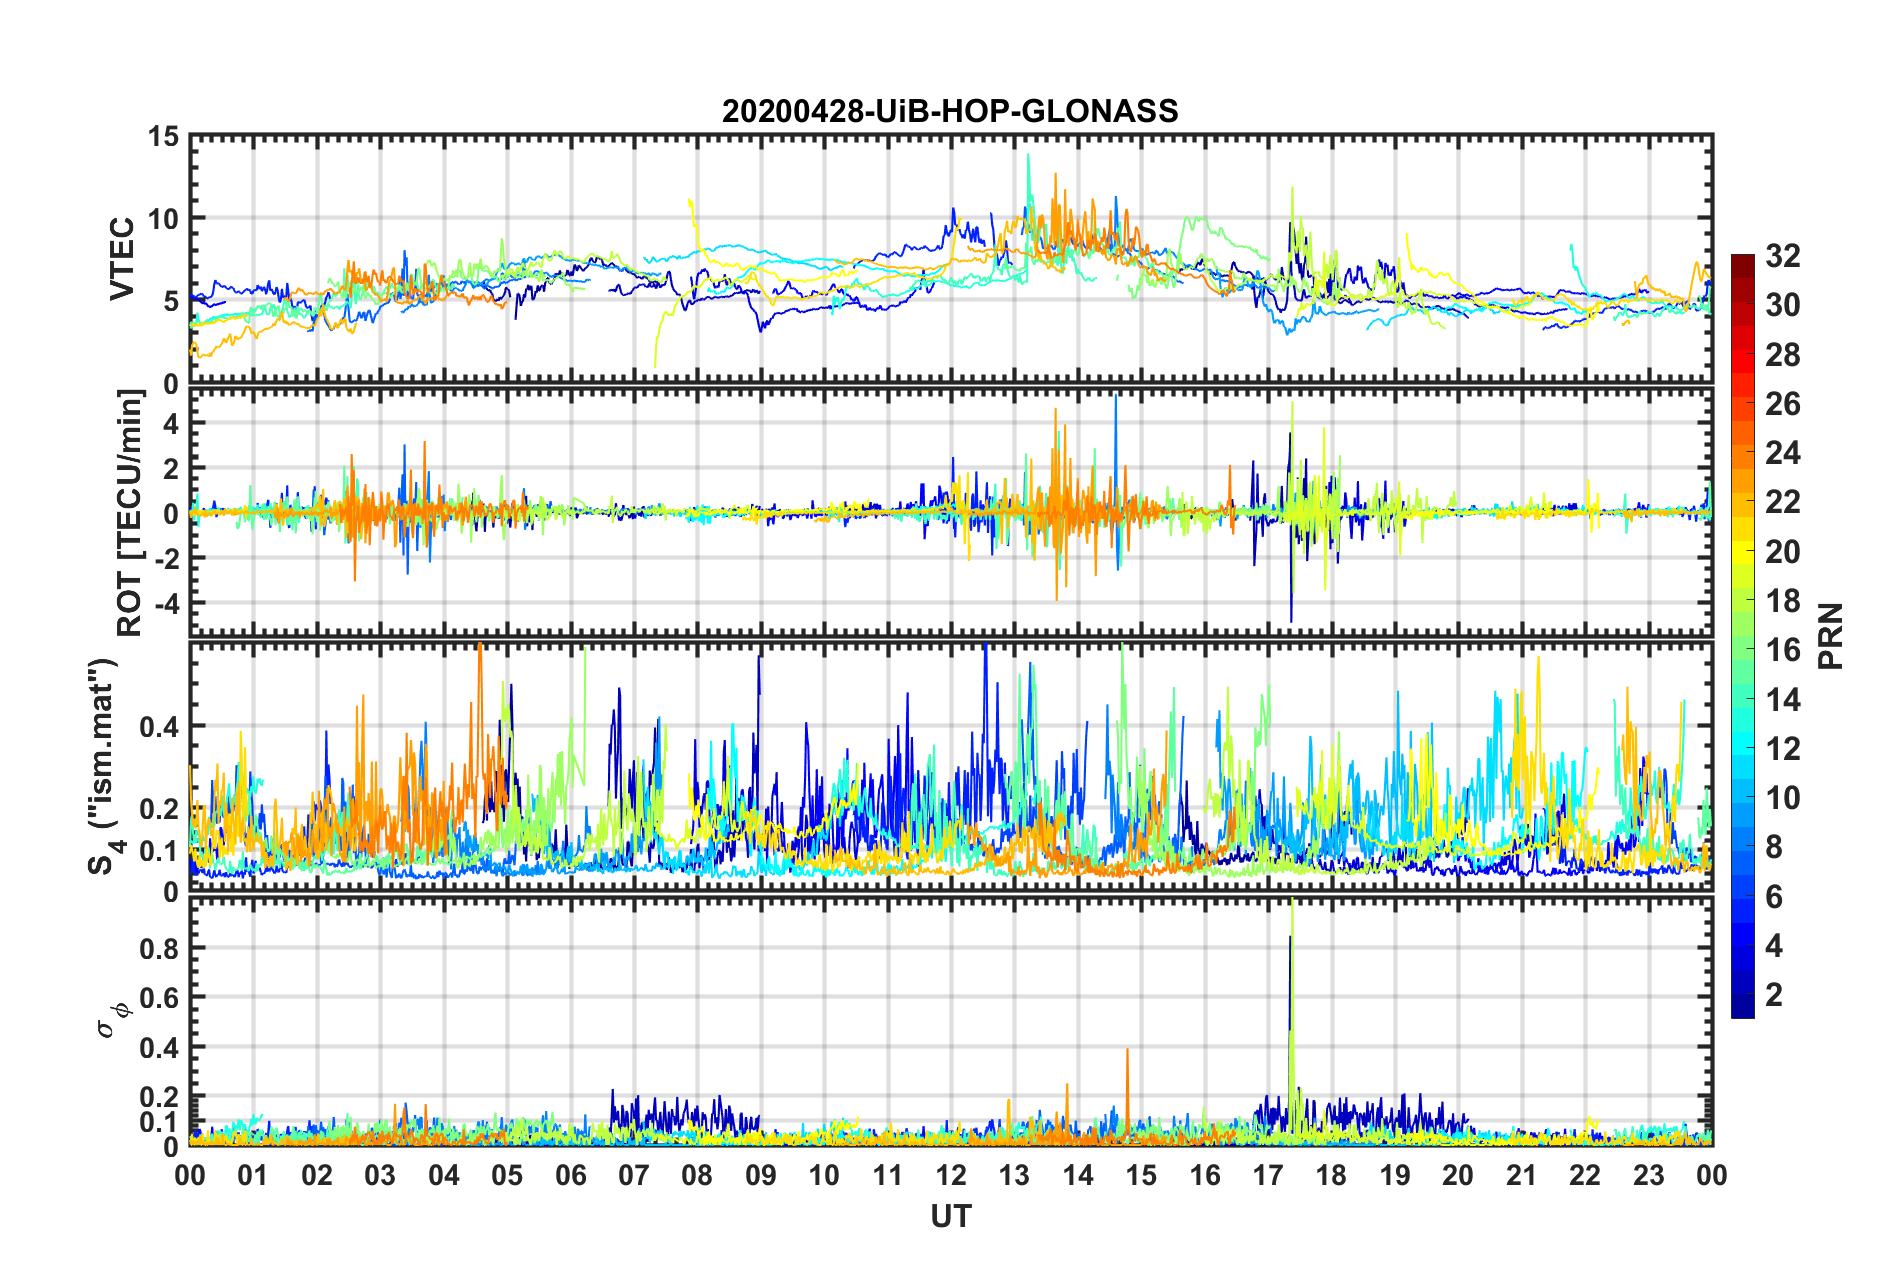This screenshot has width=1902, height=1272.
Task: Select the 14 tick label on PRN colorbar
Action: 1783,700
